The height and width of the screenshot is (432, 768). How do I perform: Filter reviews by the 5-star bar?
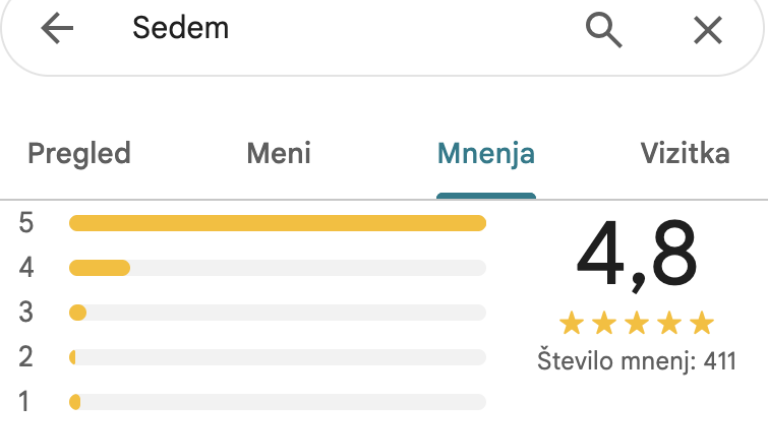point(277,223)
